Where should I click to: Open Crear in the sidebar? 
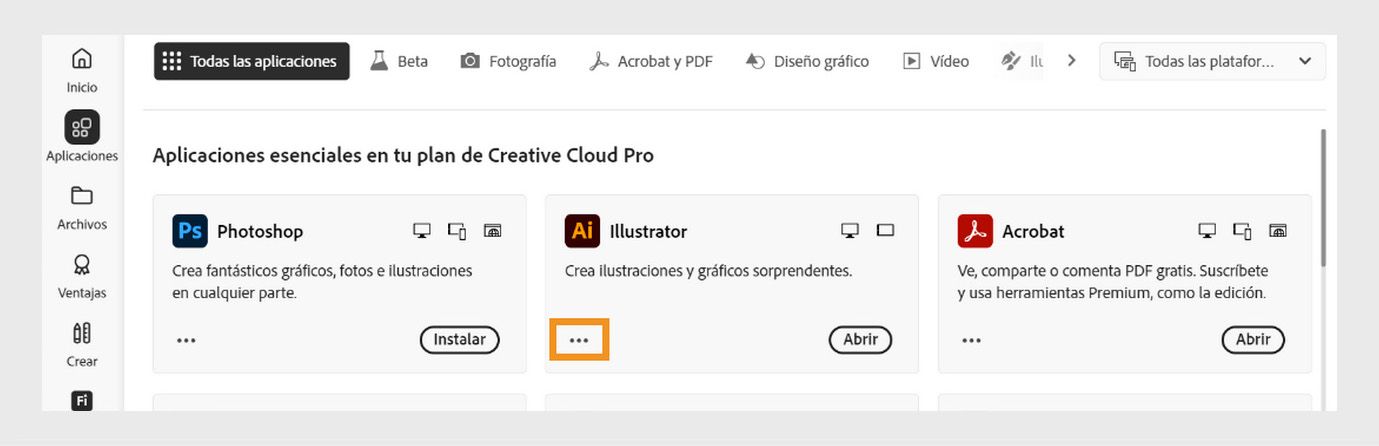click(82, 345)
